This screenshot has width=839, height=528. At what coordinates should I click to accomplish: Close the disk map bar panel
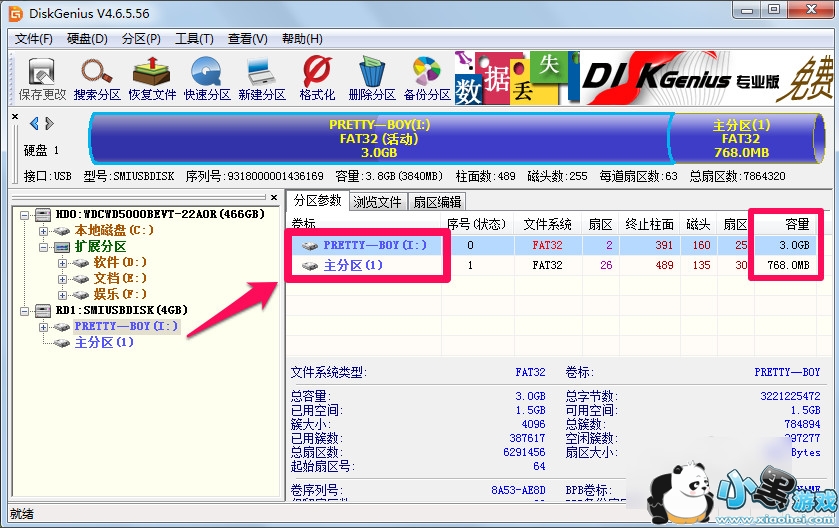15,116
